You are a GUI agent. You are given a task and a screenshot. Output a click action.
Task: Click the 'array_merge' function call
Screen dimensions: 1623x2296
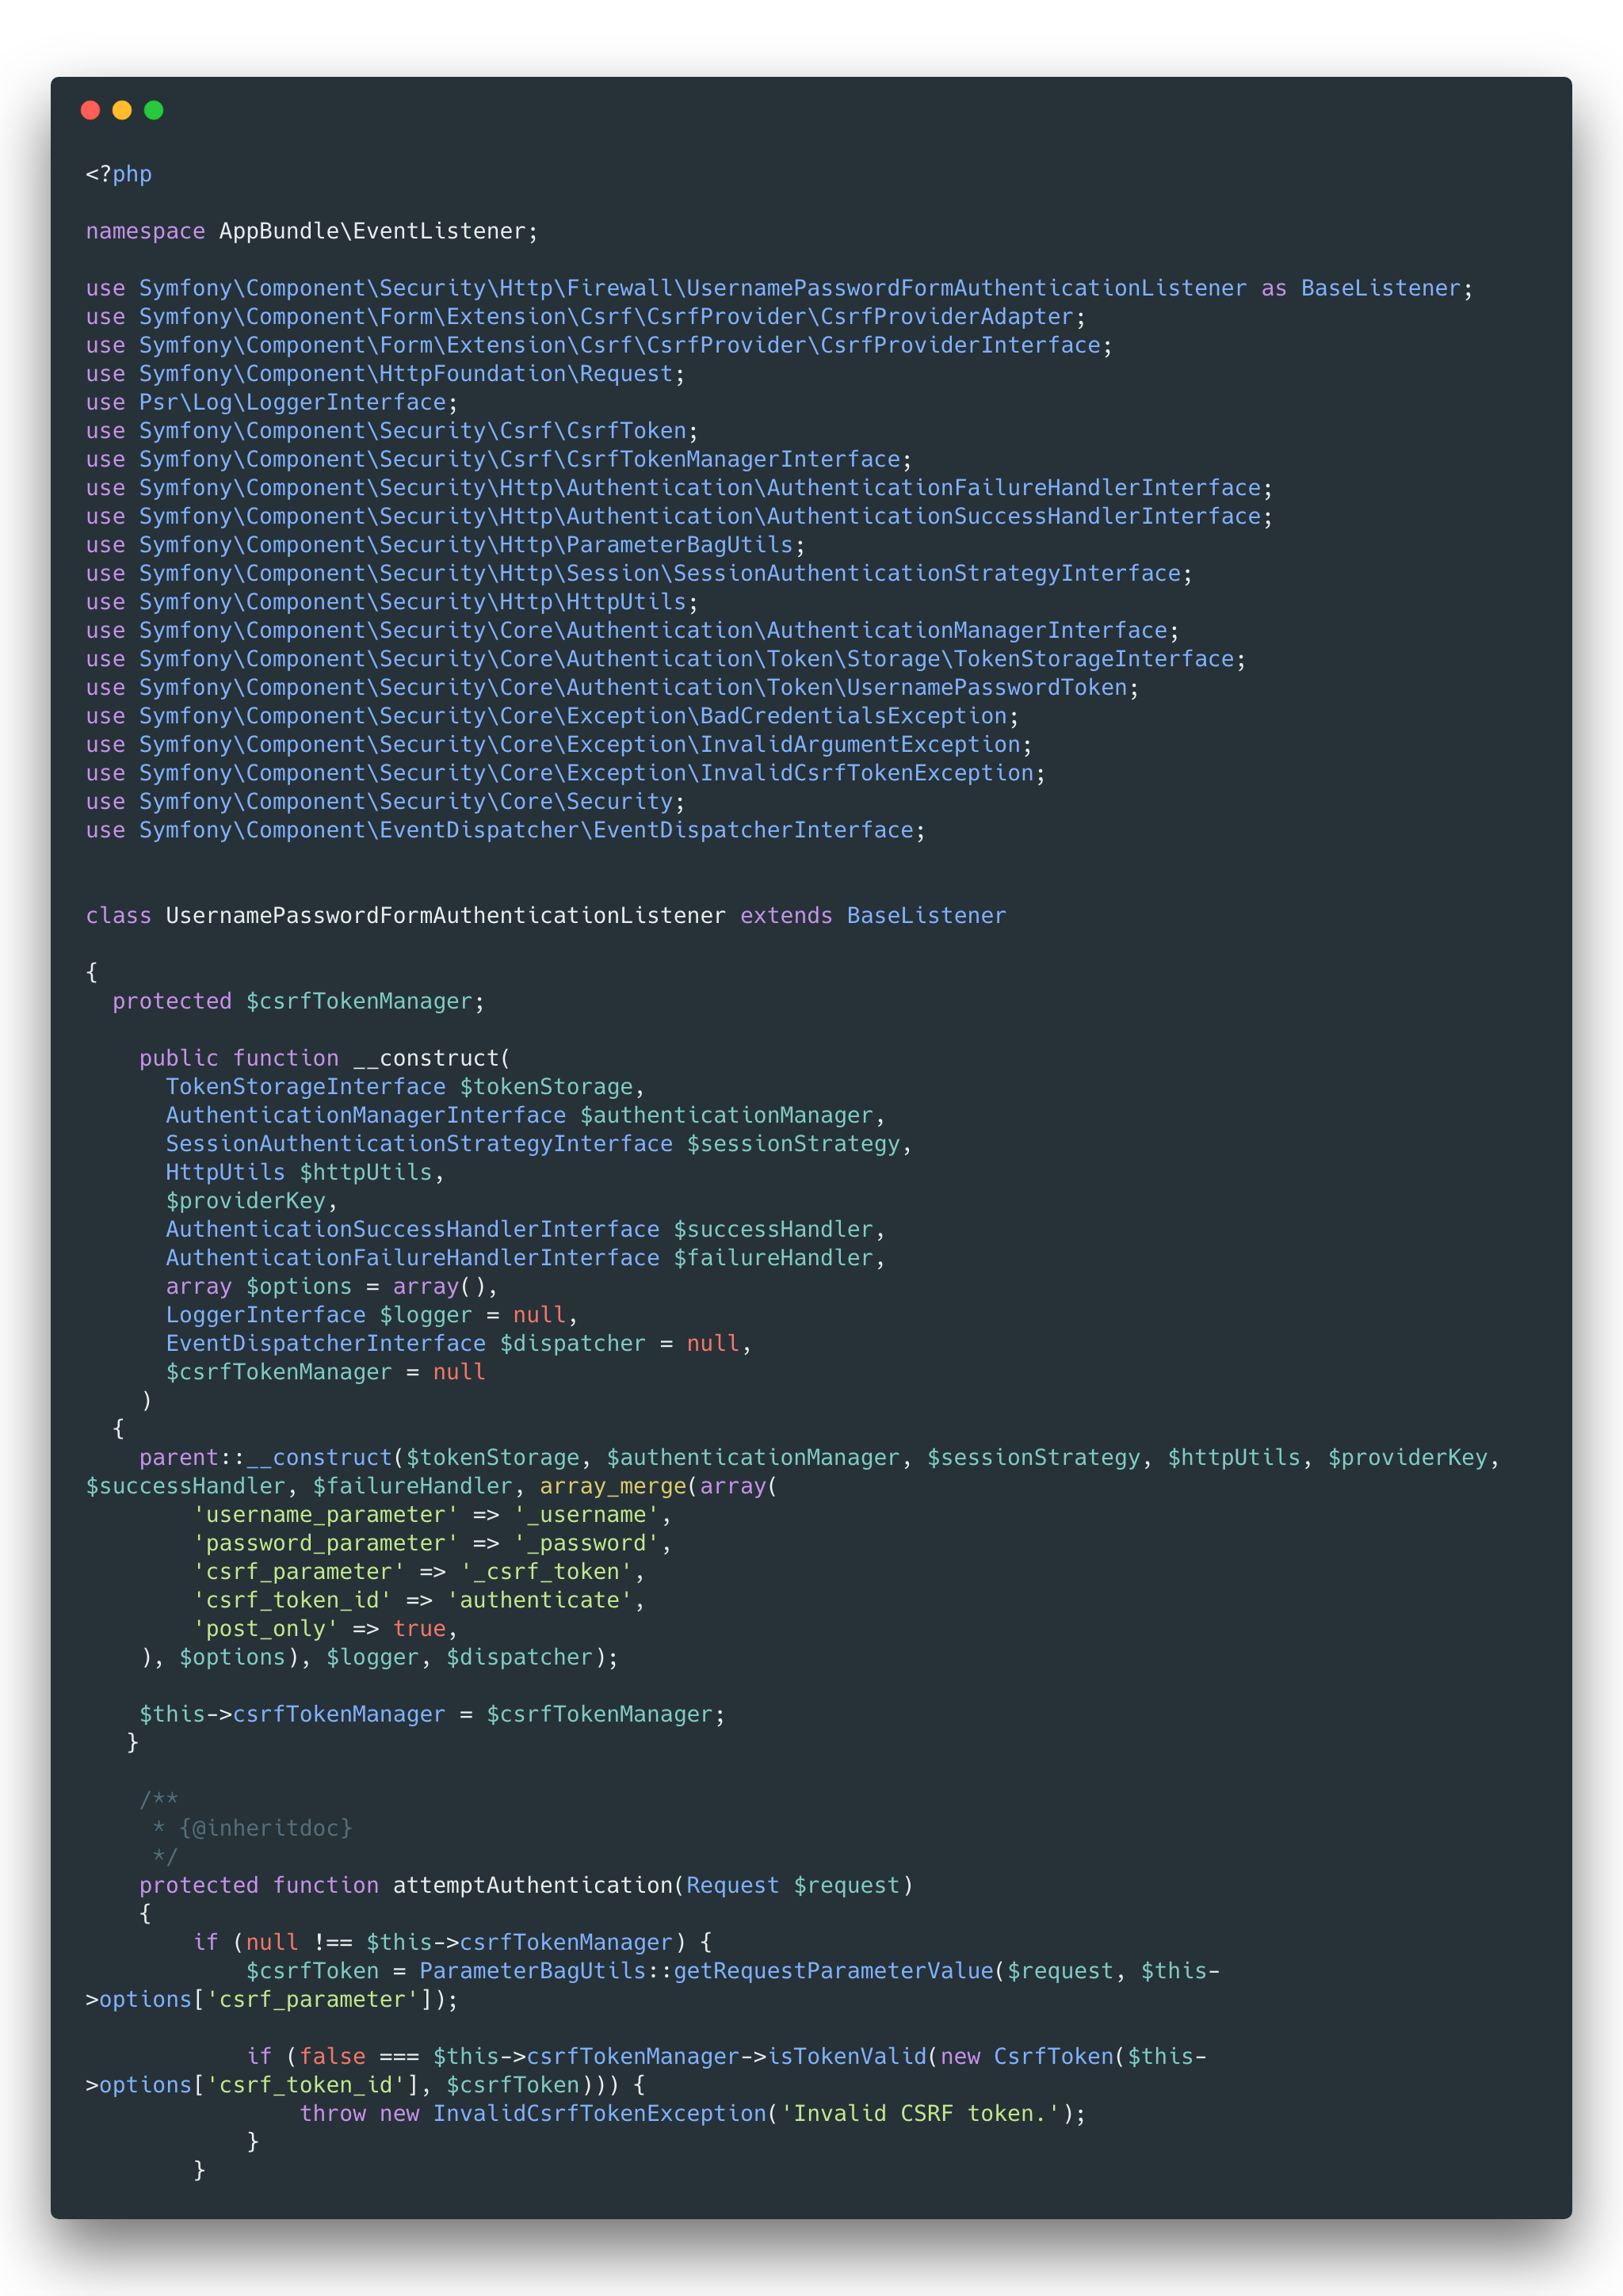coord(612,1486)
